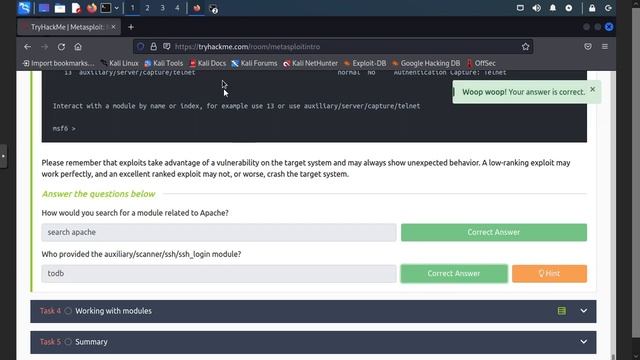Open the display settings tray icon
Screen dimensions: 640x360
(x=520, y=8)
